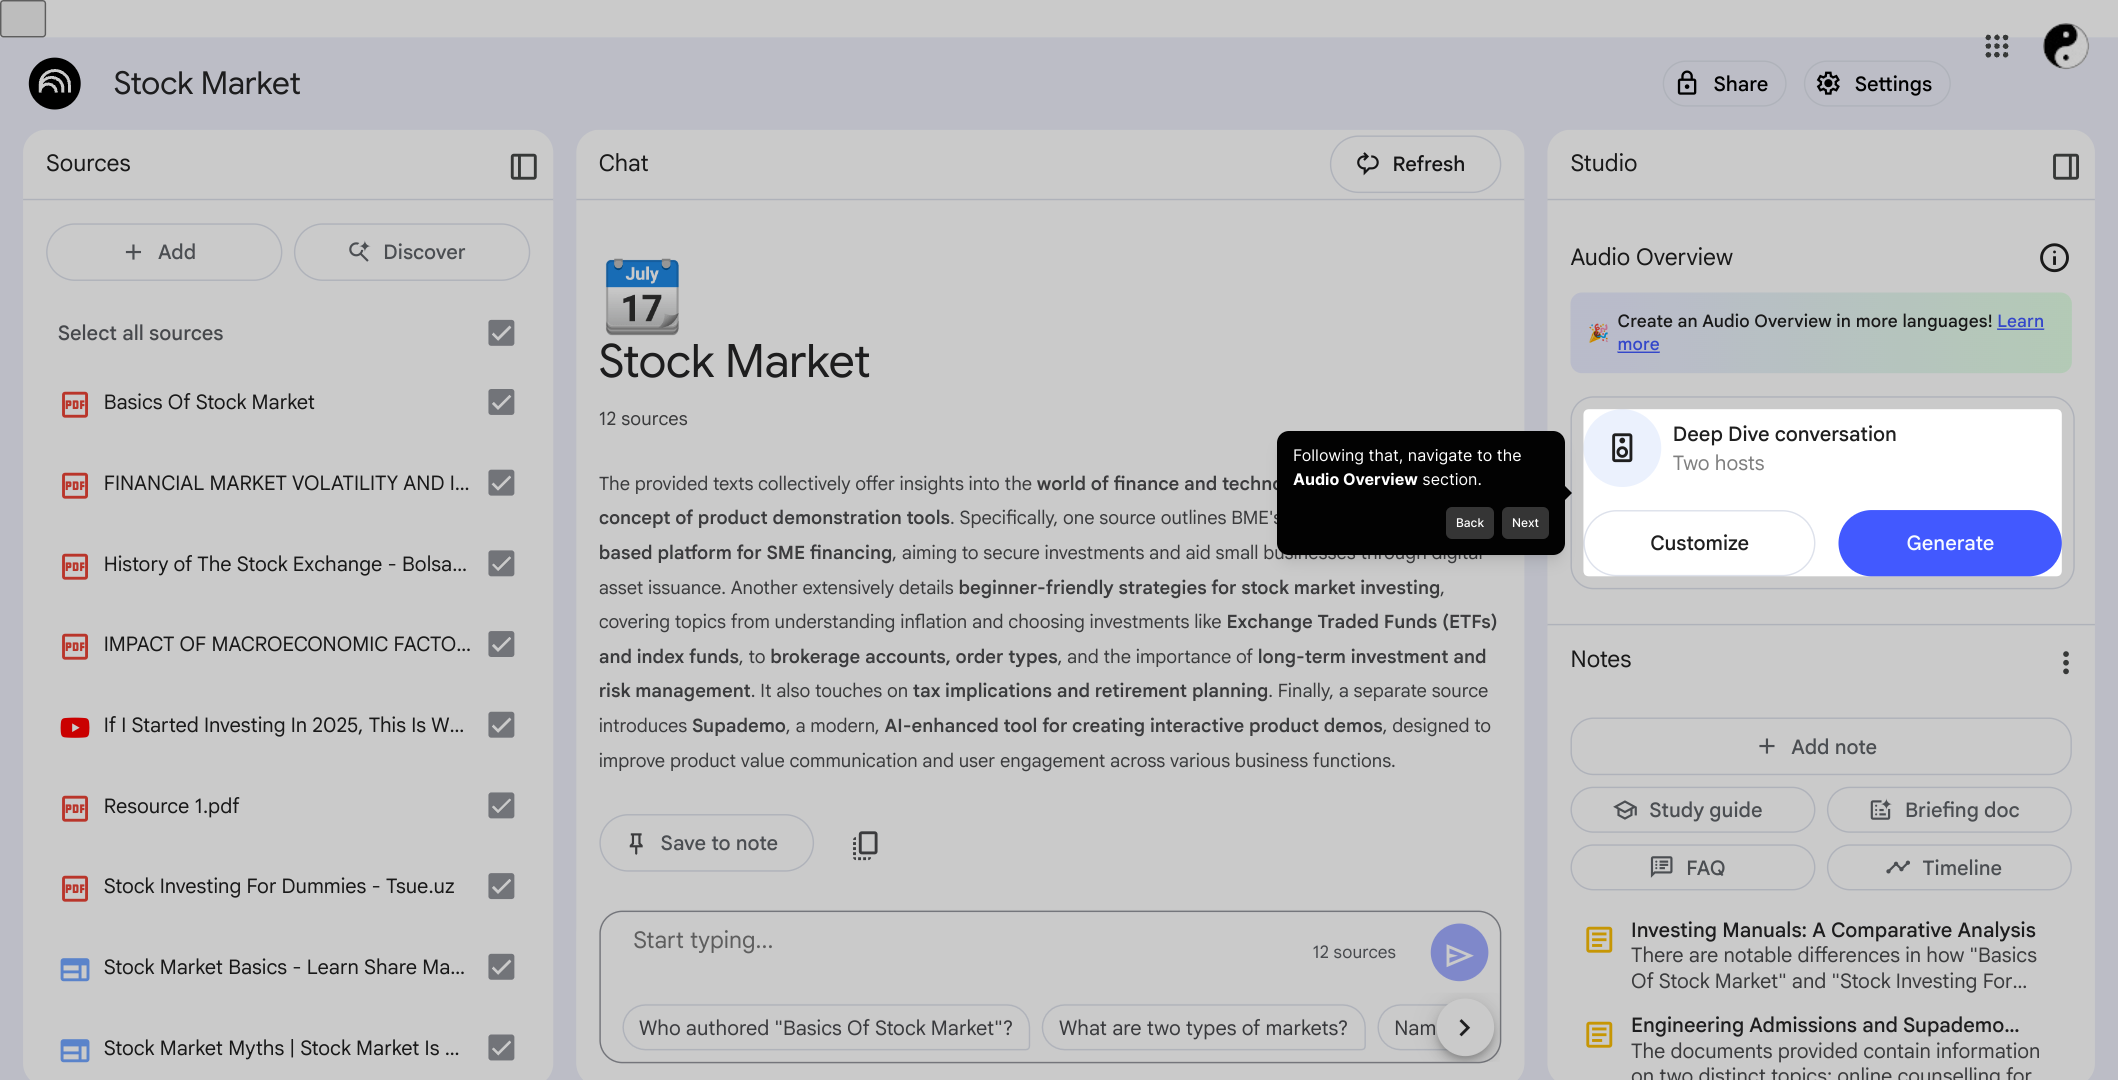Viewport: 2118px width, 1080px height.
Task: Generate a Timeline
Action: point(1948,868)
